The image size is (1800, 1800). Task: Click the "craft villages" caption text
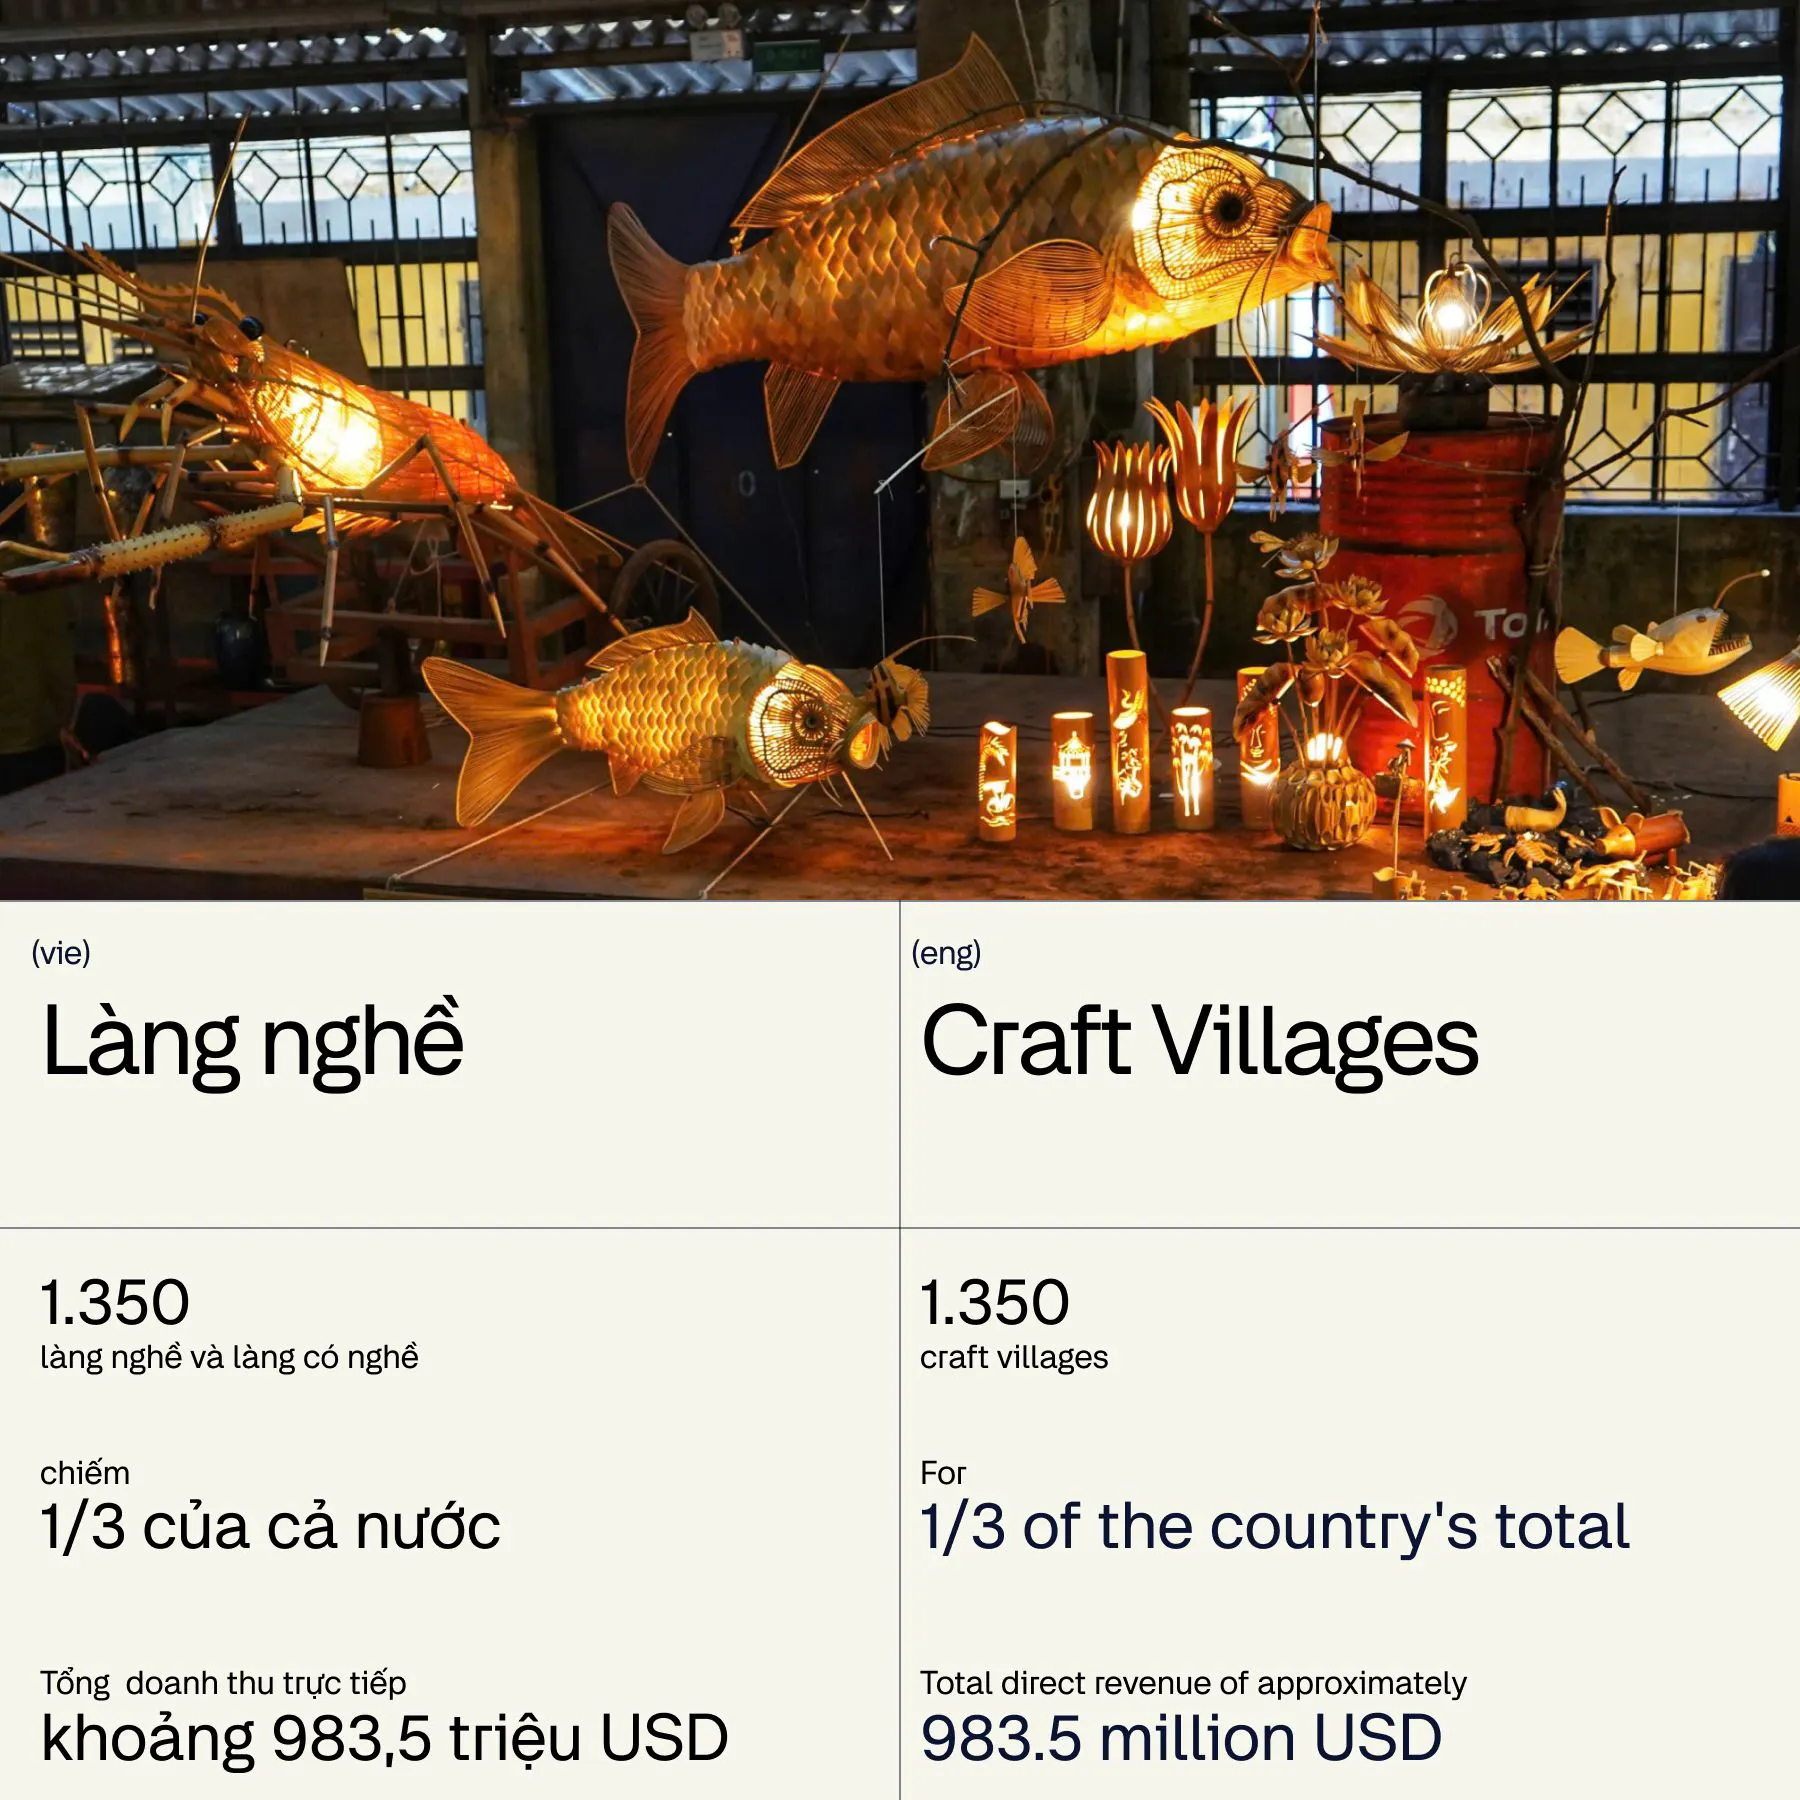[1014, 1357]
